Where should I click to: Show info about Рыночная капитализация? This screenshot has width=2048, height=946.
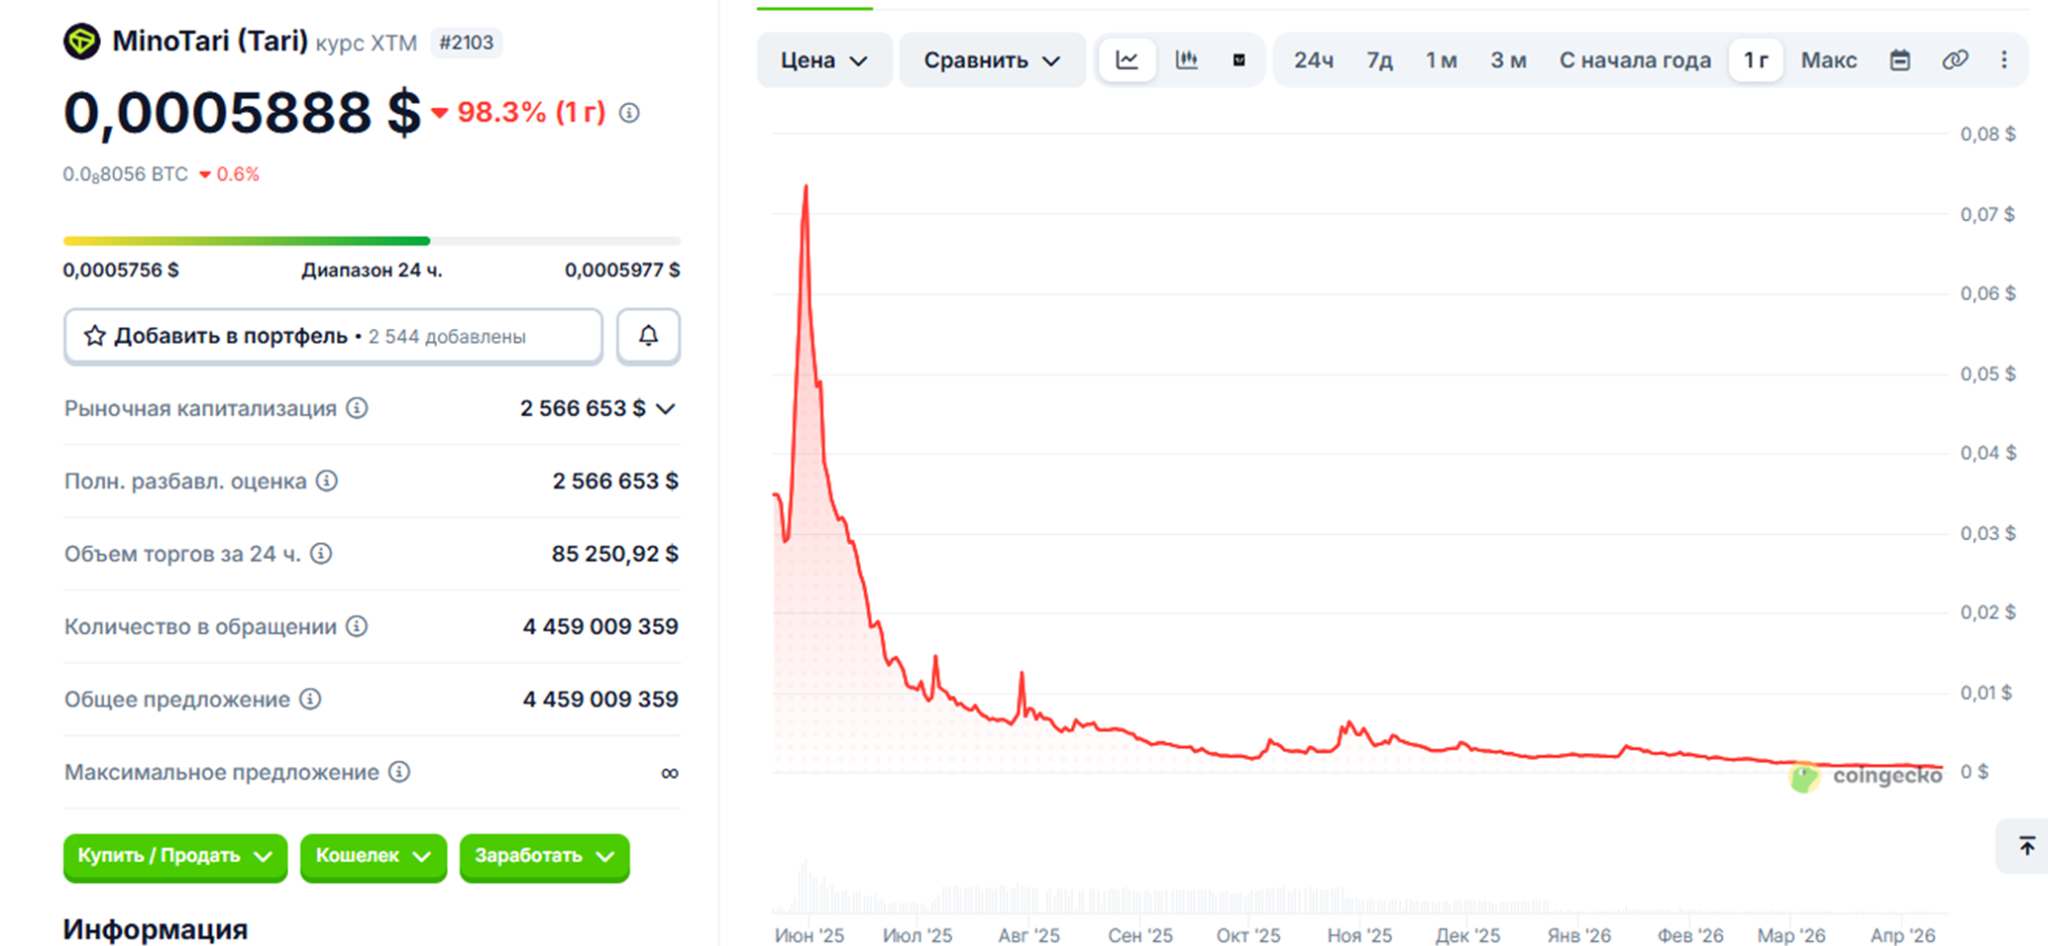357,408
